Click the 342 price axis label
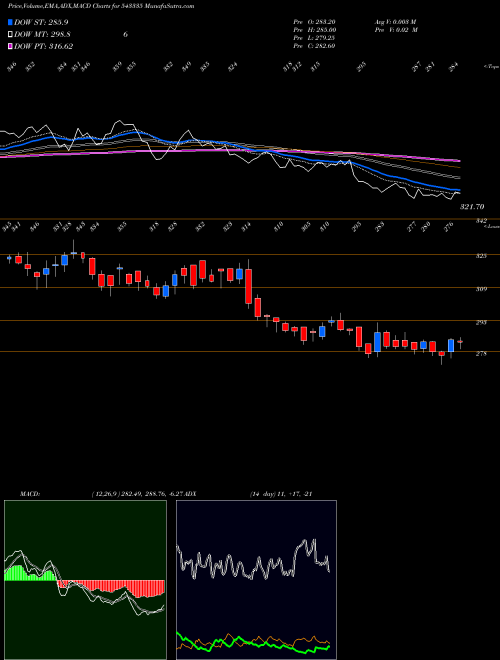Image resolution: width=500 pixels, height=660 pixels. (482, 221)
